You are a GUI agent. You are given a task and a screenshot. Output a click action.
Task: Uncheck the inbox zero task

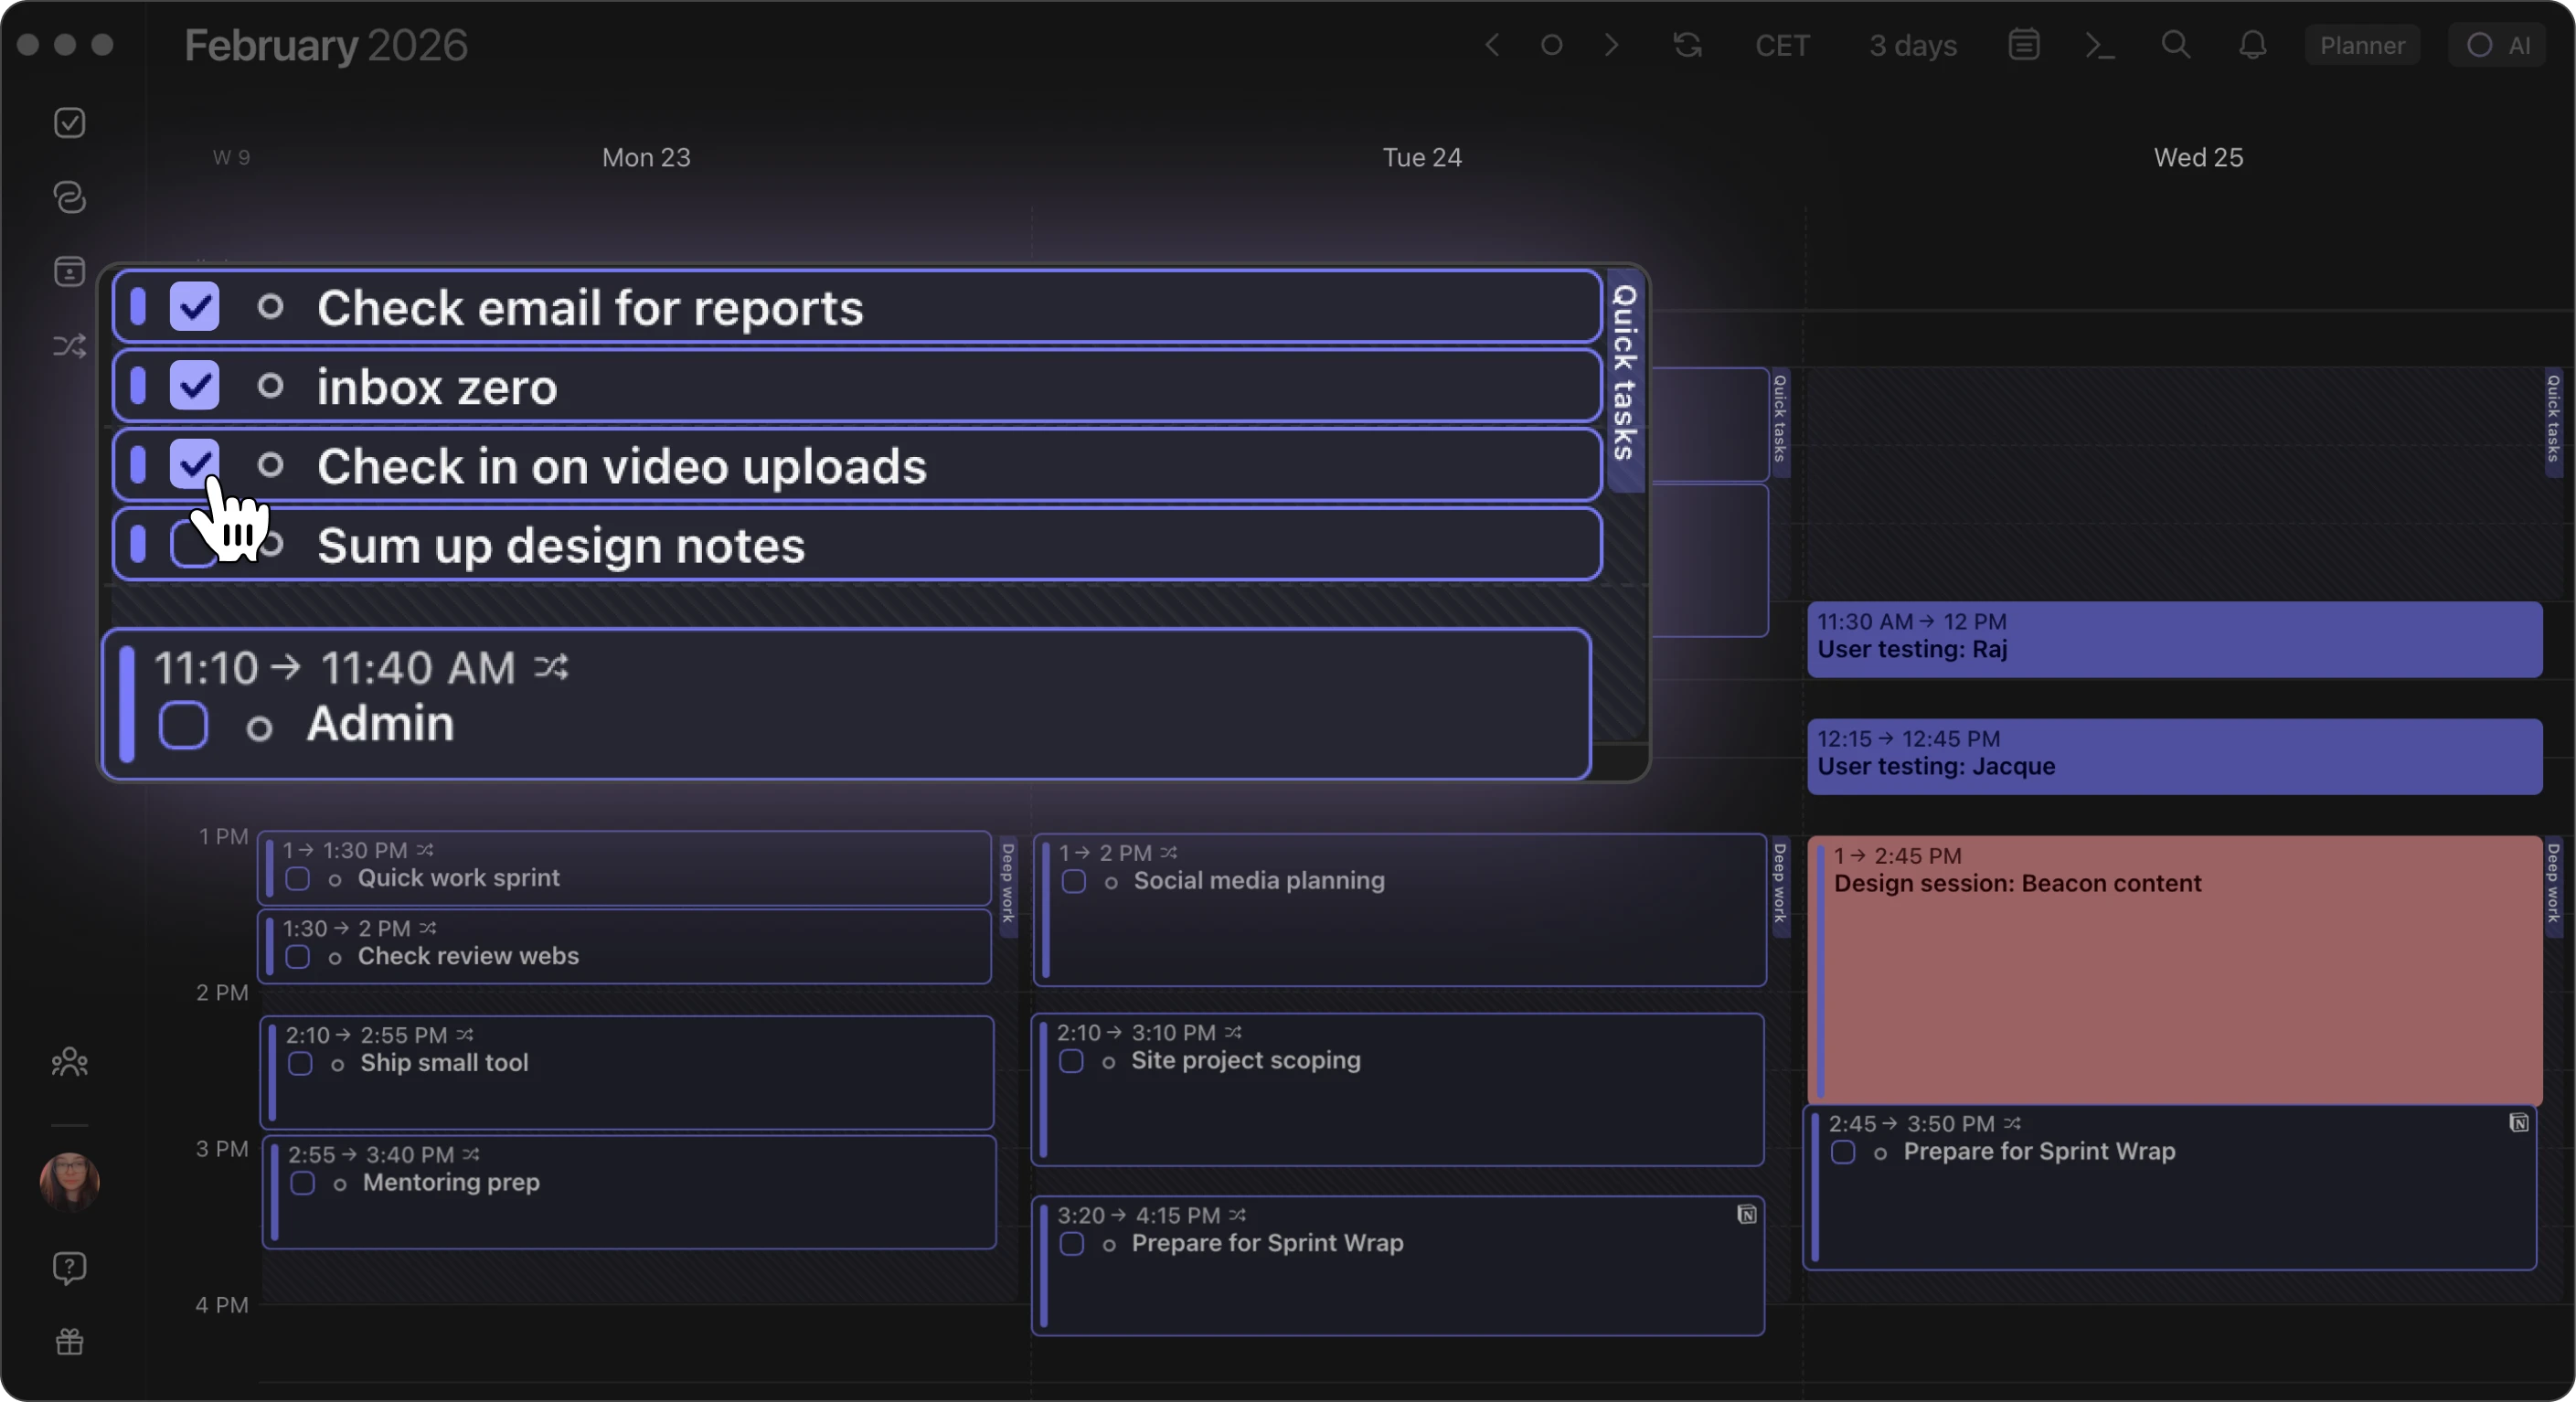click(x=194, y=385)
